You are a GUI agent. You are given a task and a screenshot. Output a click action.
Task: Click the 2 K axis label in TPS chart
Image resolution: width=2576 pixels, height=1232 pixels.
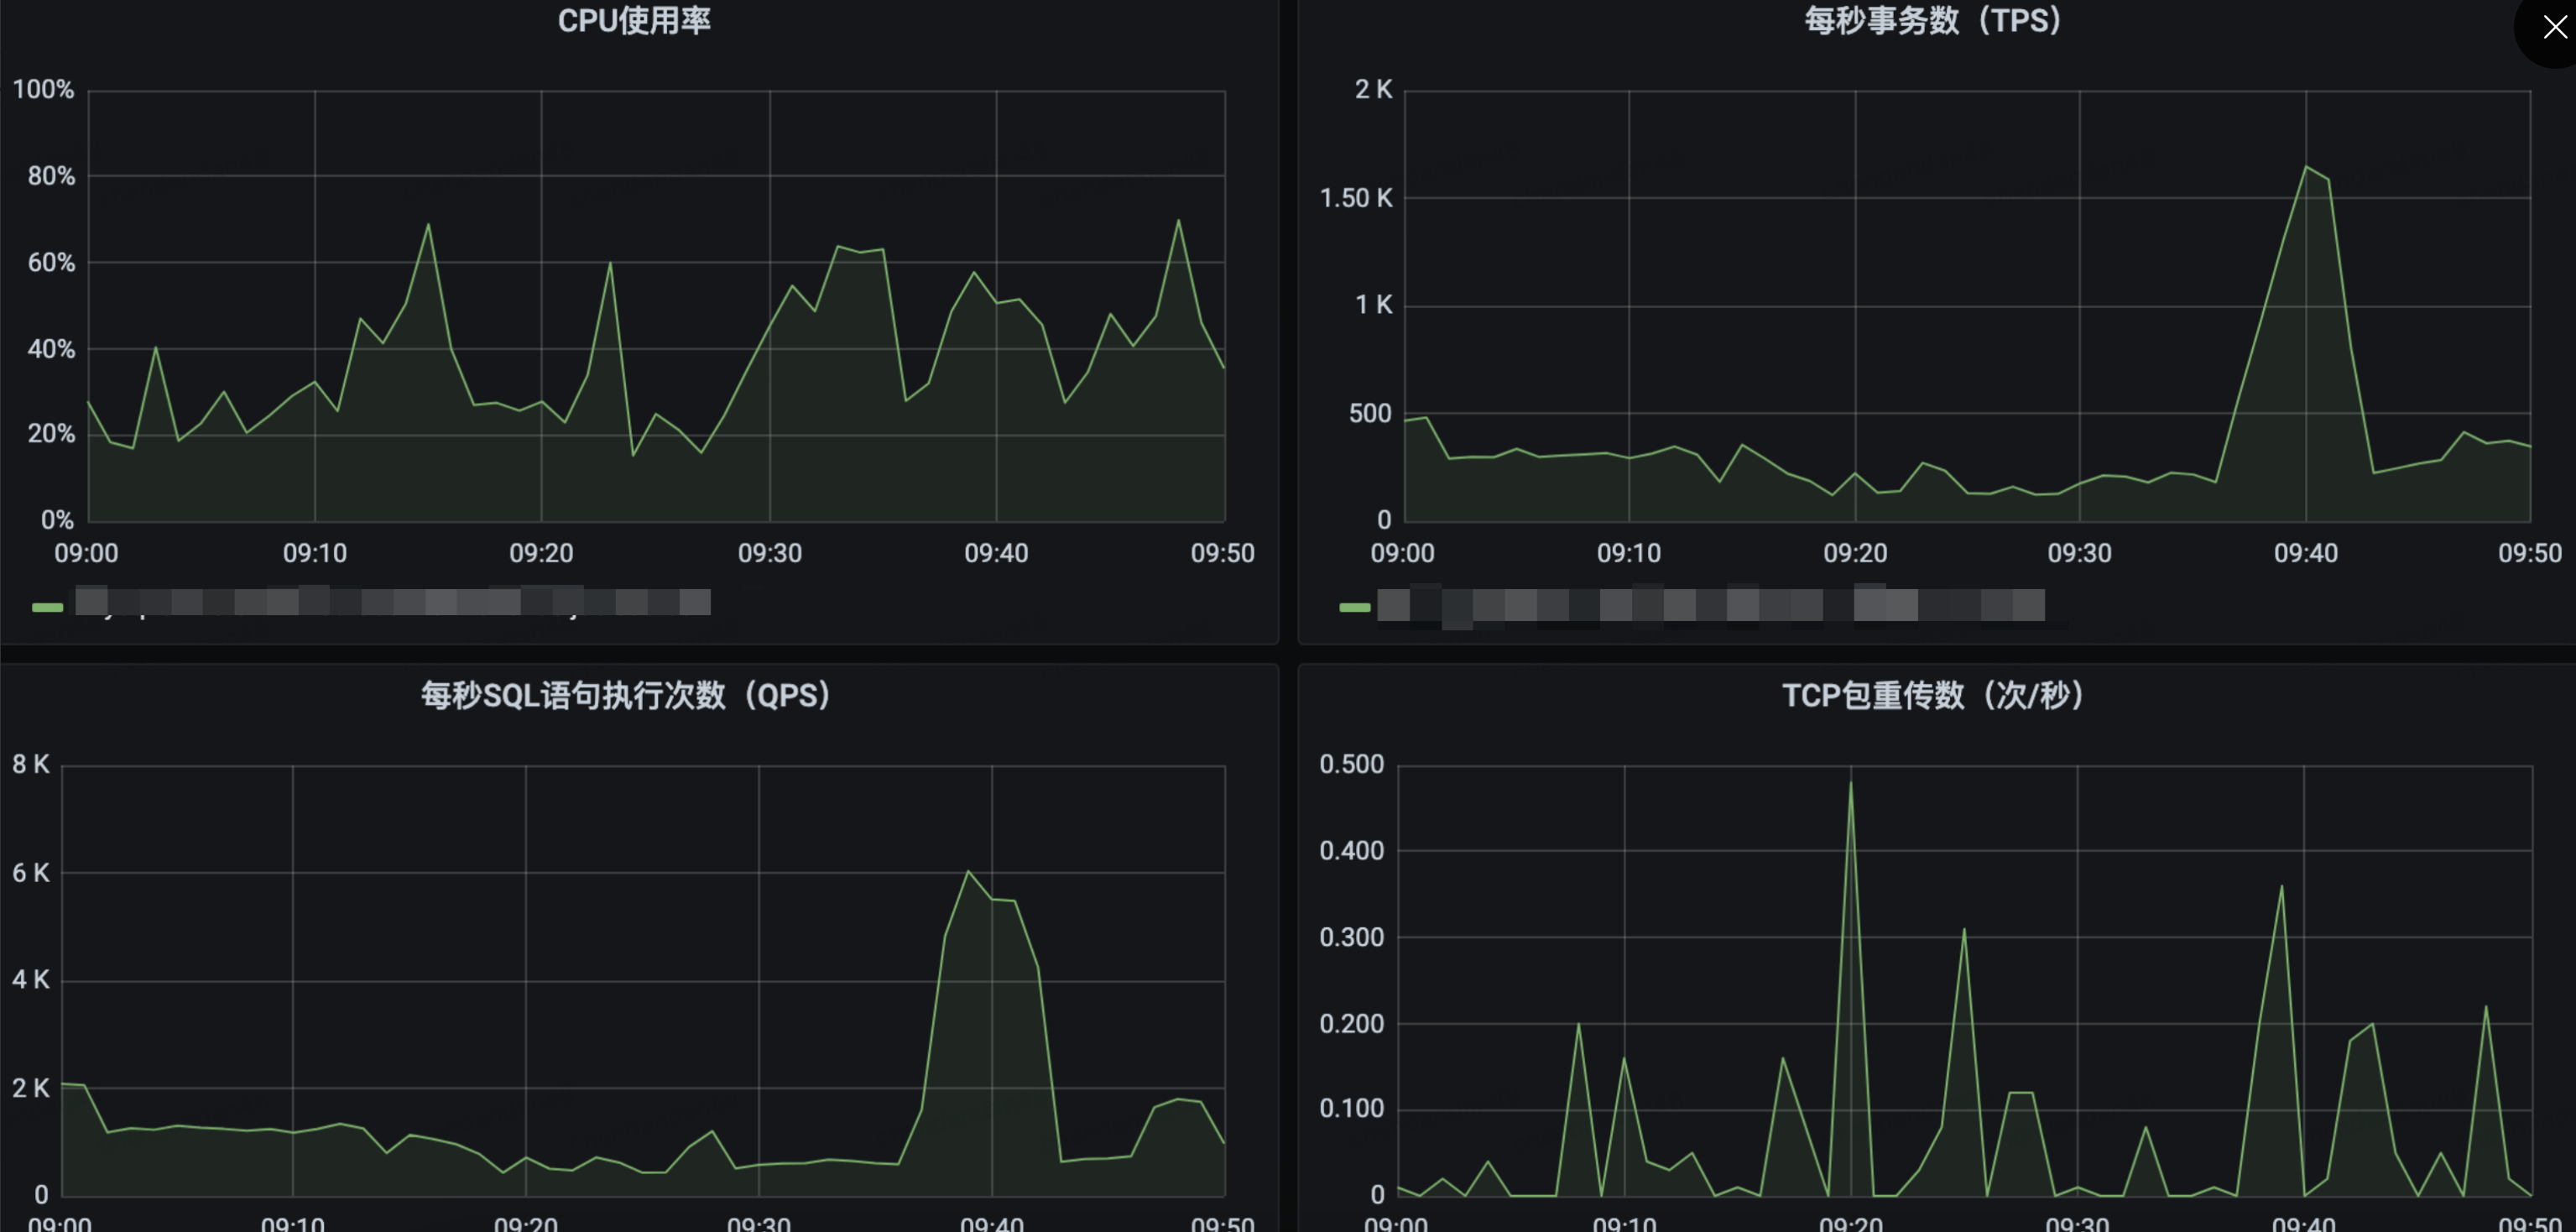[x=1373, y=90]
